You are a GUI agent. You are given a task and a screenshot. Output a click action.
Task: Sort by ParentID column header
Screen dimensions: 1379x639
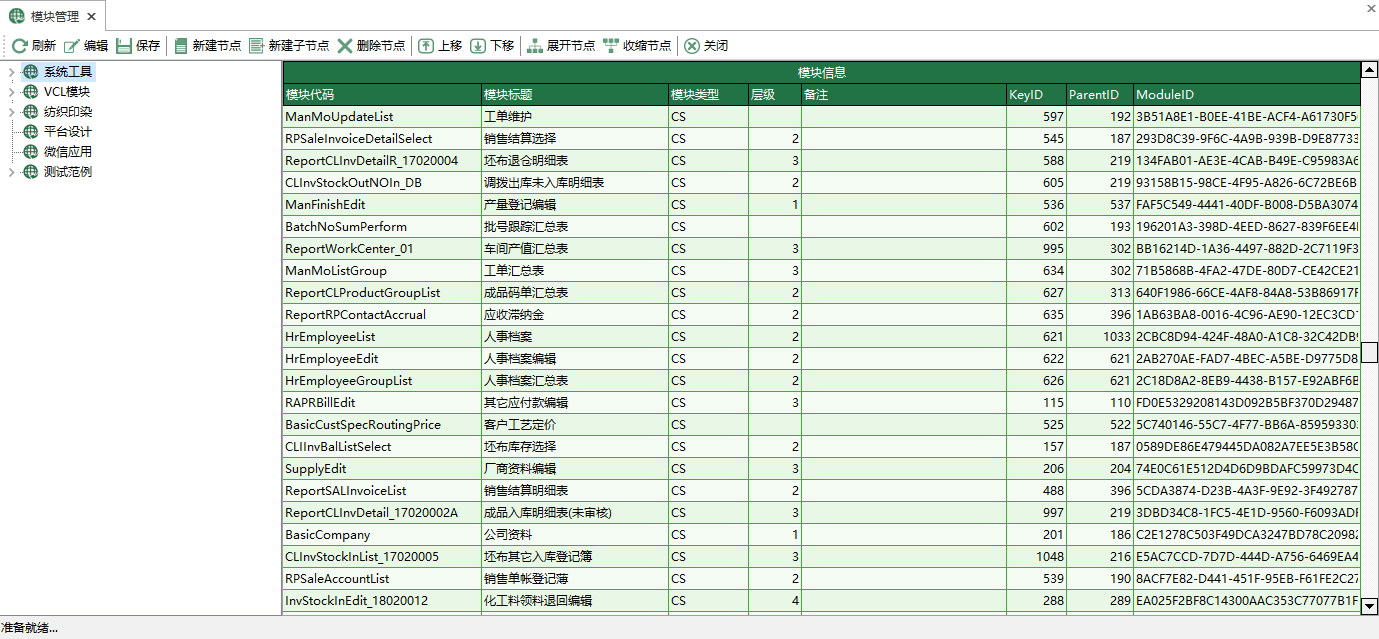(x=1100, y=95)
